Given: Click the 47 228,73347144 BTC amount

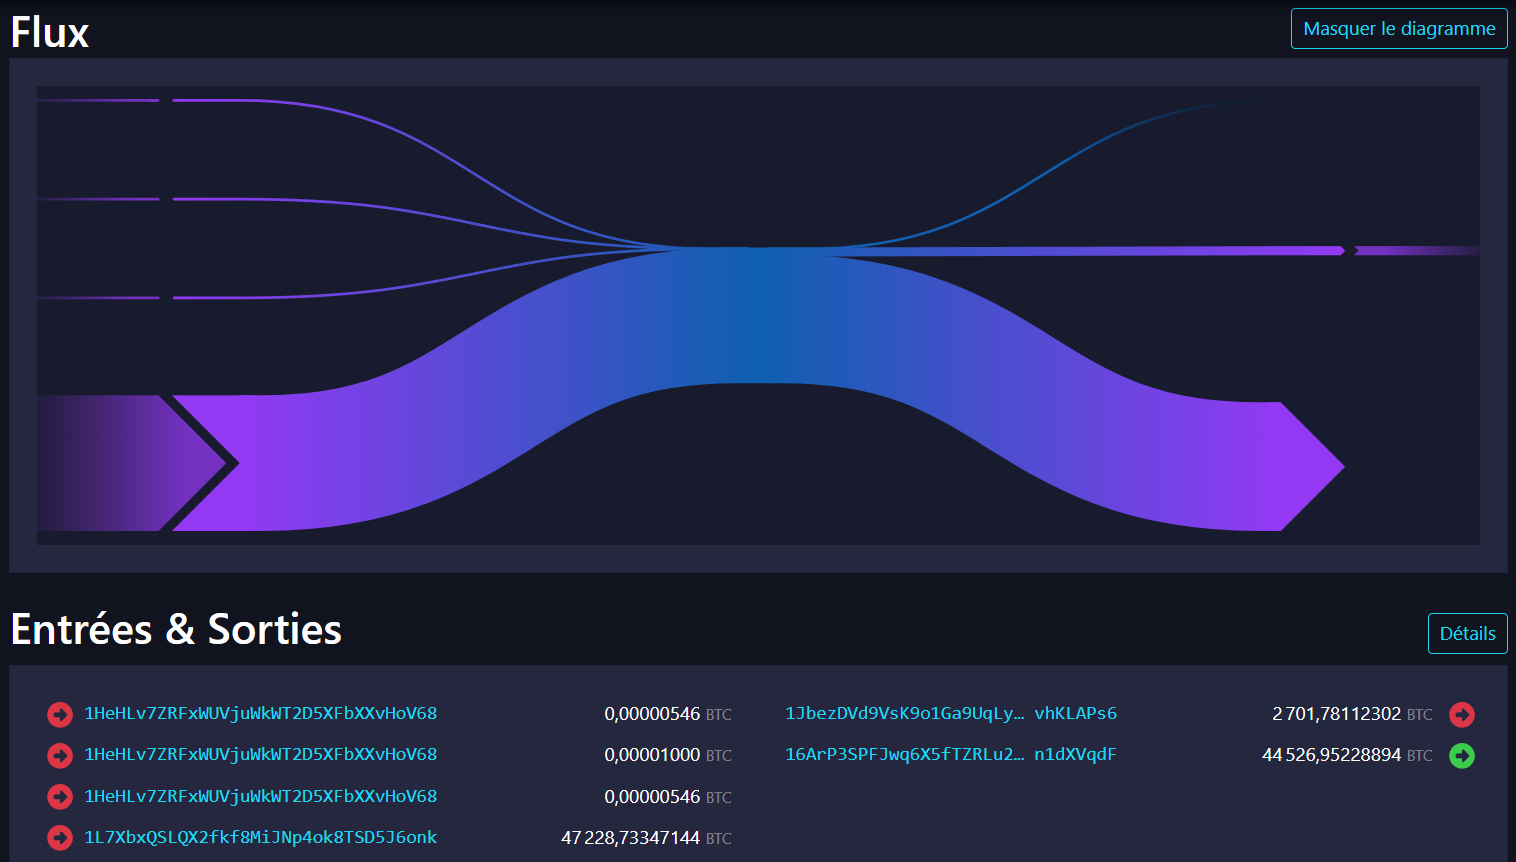Looking at the screenshot, I should point(630,838).
